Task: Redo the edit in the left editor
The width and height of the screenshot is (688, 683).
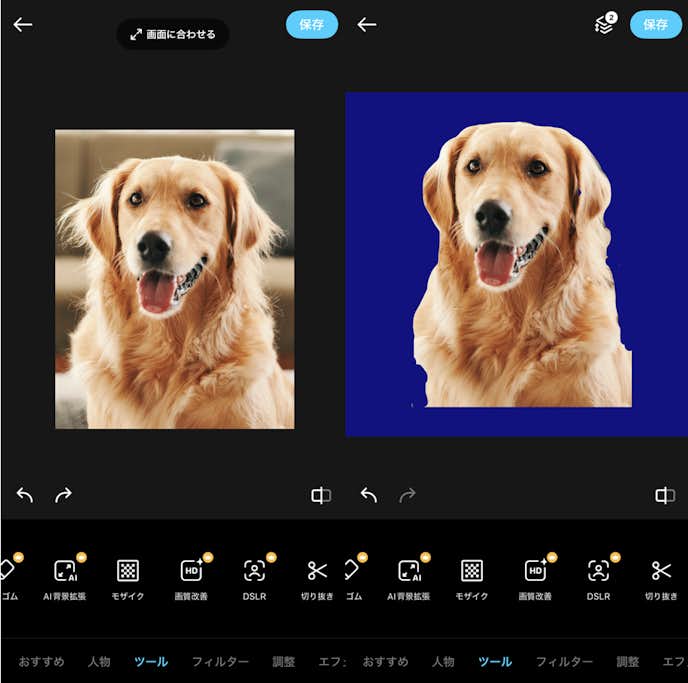Action: tap(63, 495)
